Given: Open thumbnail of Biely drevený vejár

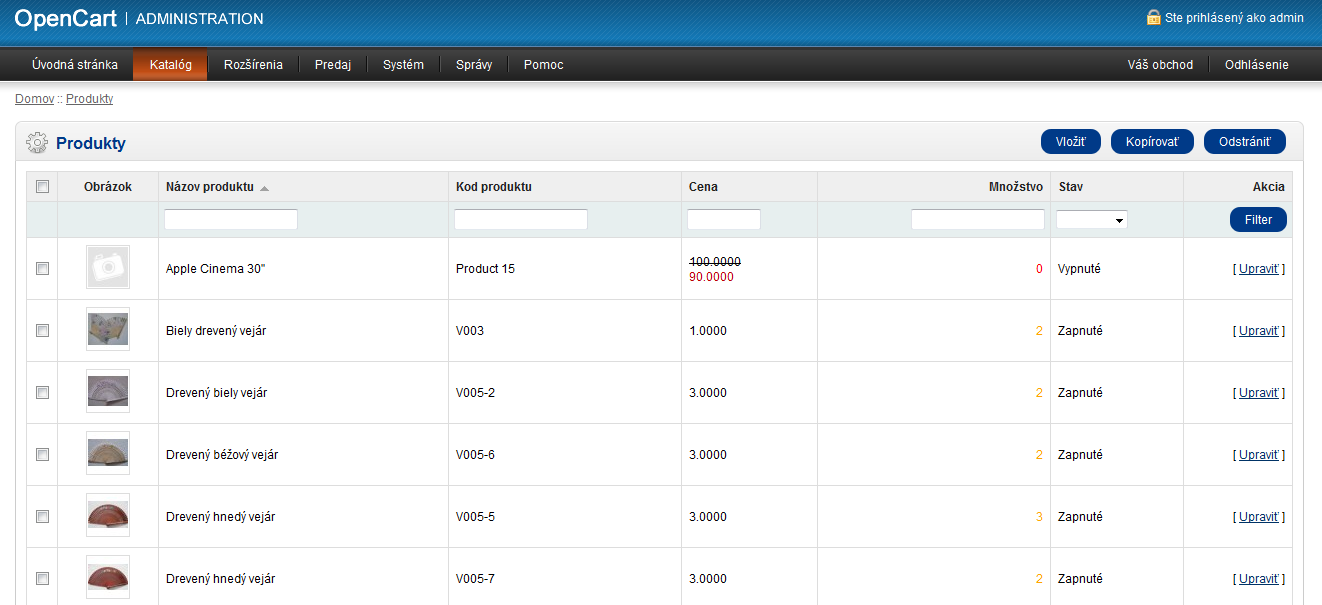Looking at the screenshot, I should click(108, 329).
